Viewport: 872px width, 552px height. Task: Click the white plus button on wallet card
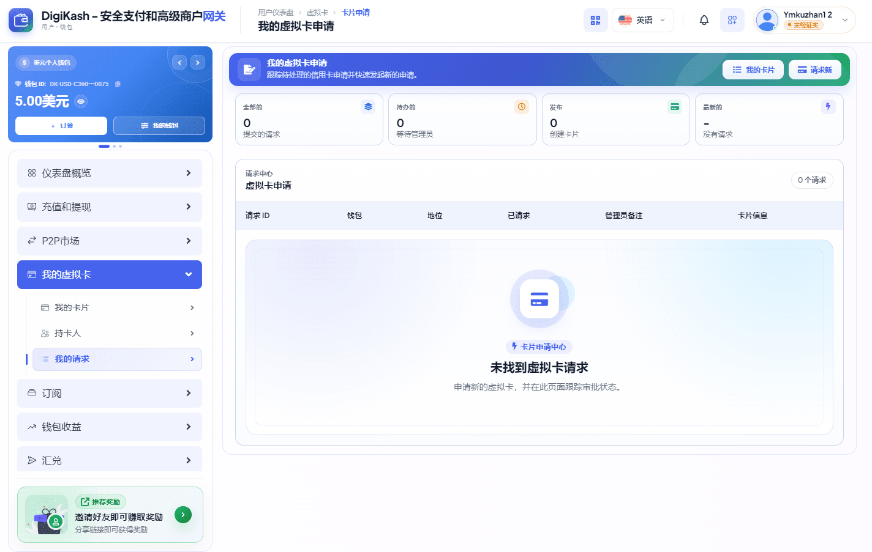pos(61,126)
